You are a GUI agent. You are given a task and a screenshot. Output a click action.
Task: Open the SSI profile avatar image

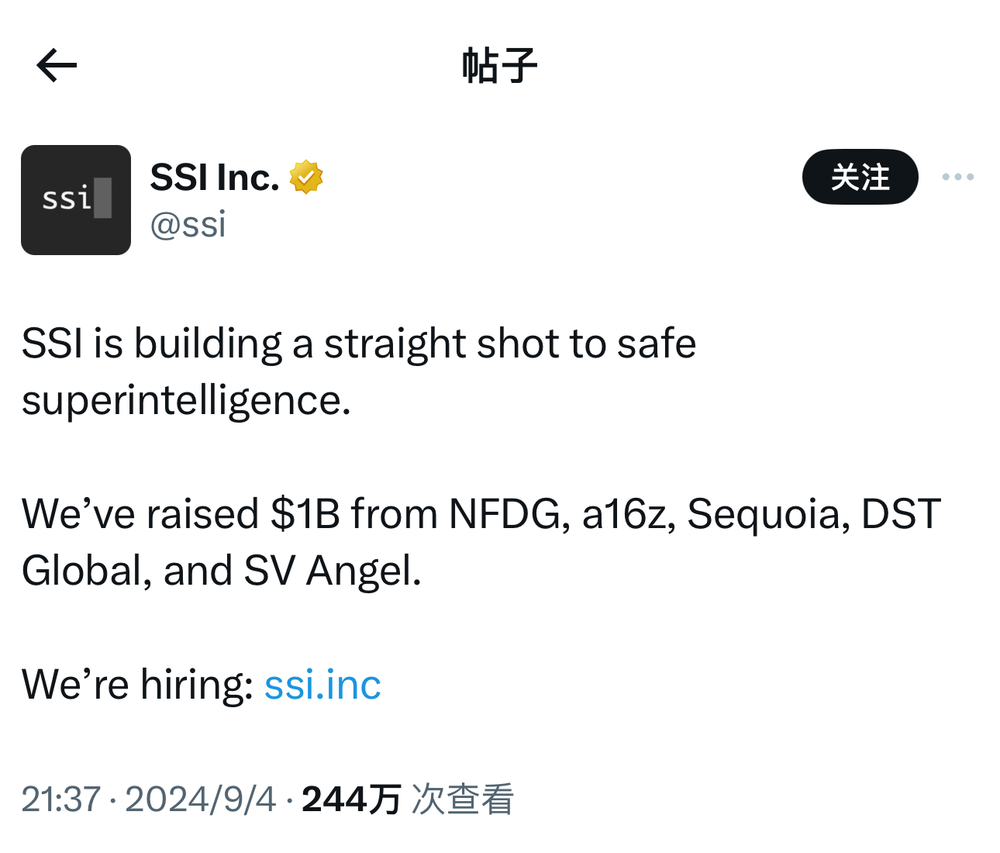(x=76, y=200)
